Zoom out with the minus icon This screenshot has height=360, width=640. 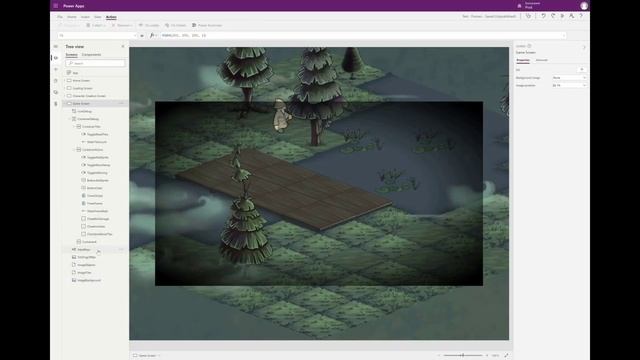coord(439,356)
